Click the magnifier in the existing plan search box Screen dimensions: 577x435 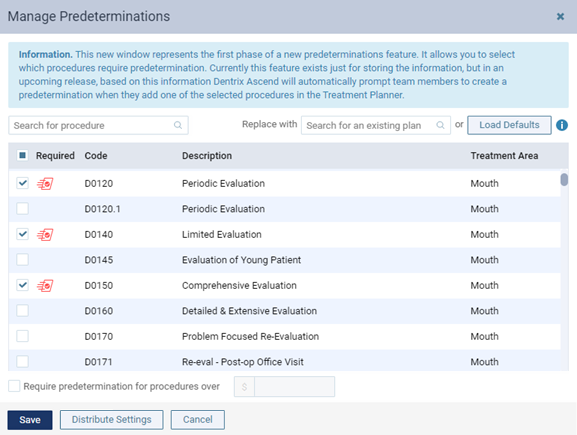pos(440,125)
